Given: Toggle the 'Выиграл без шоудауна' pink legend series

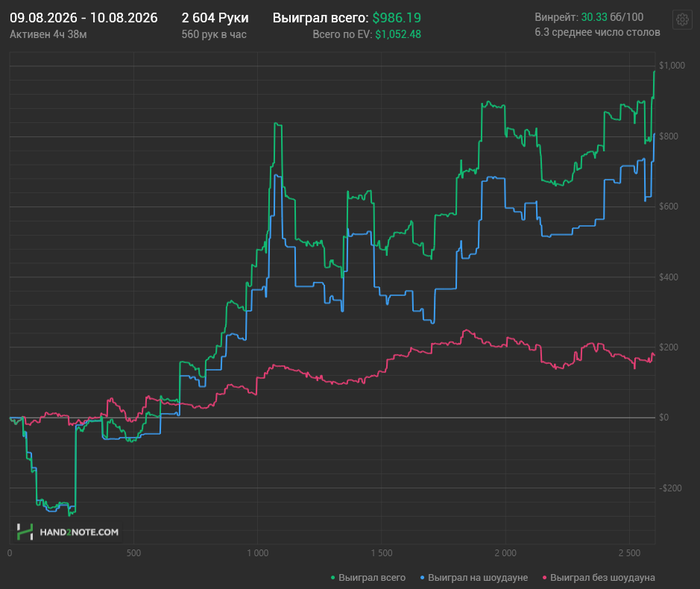Looking at the screenshot, I should tap(599, 577).
